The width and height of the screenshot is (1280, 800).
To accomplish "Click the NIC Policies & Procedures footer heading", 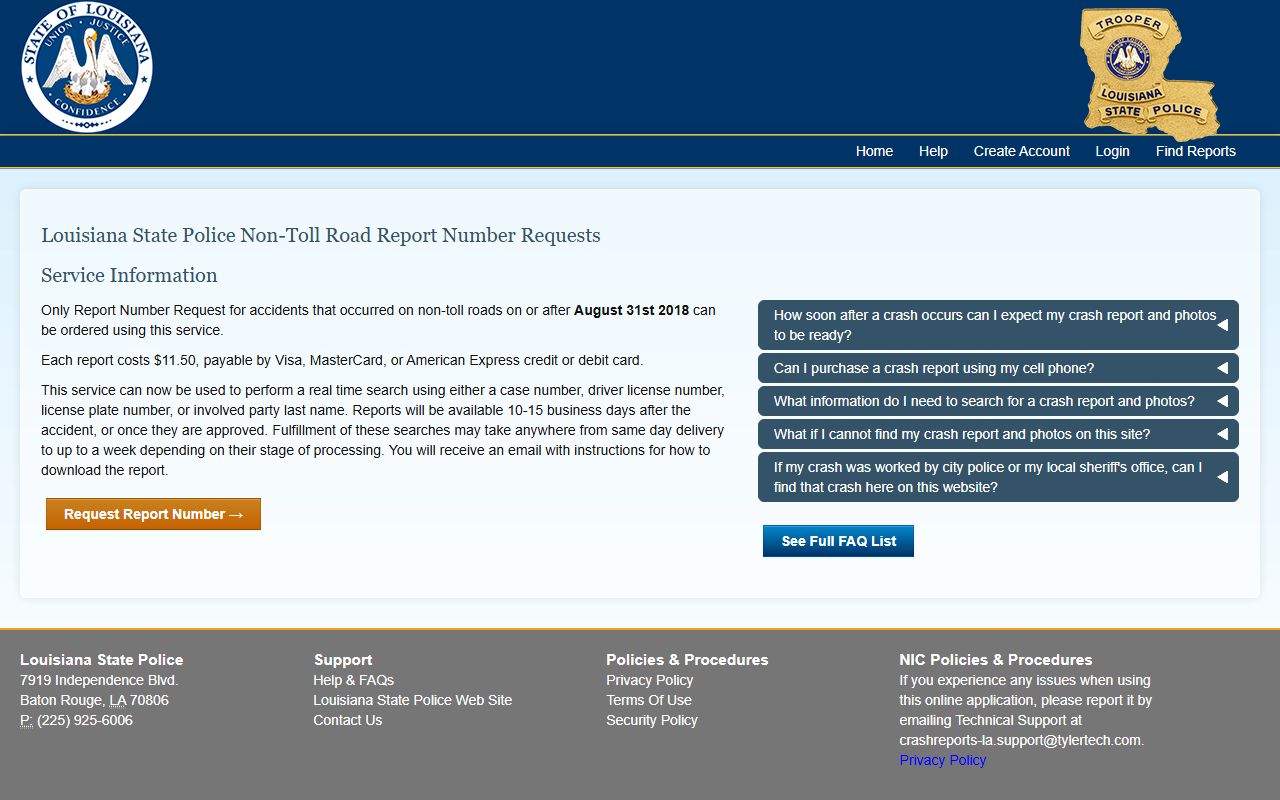I will [995, 660].
